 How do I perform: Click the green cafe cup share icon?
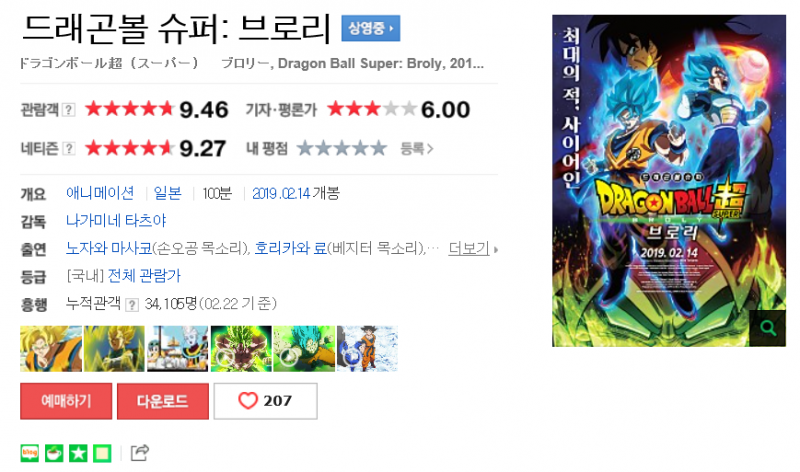pos(54,453)
